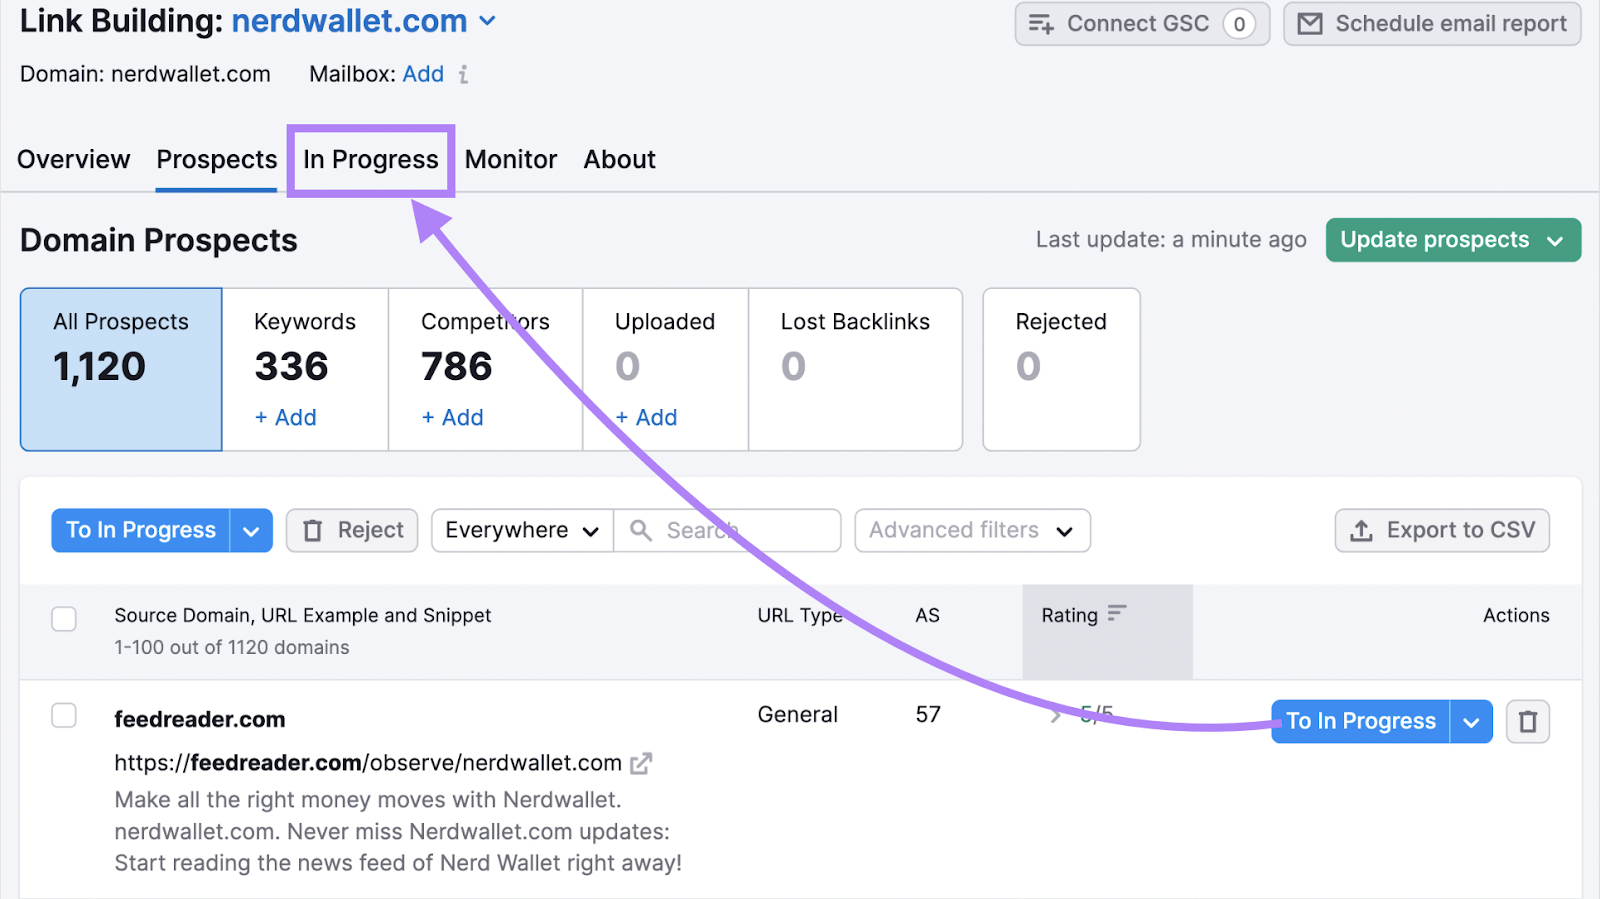
Task: Click the Schedule email report button
Action: coord(1432,24)
